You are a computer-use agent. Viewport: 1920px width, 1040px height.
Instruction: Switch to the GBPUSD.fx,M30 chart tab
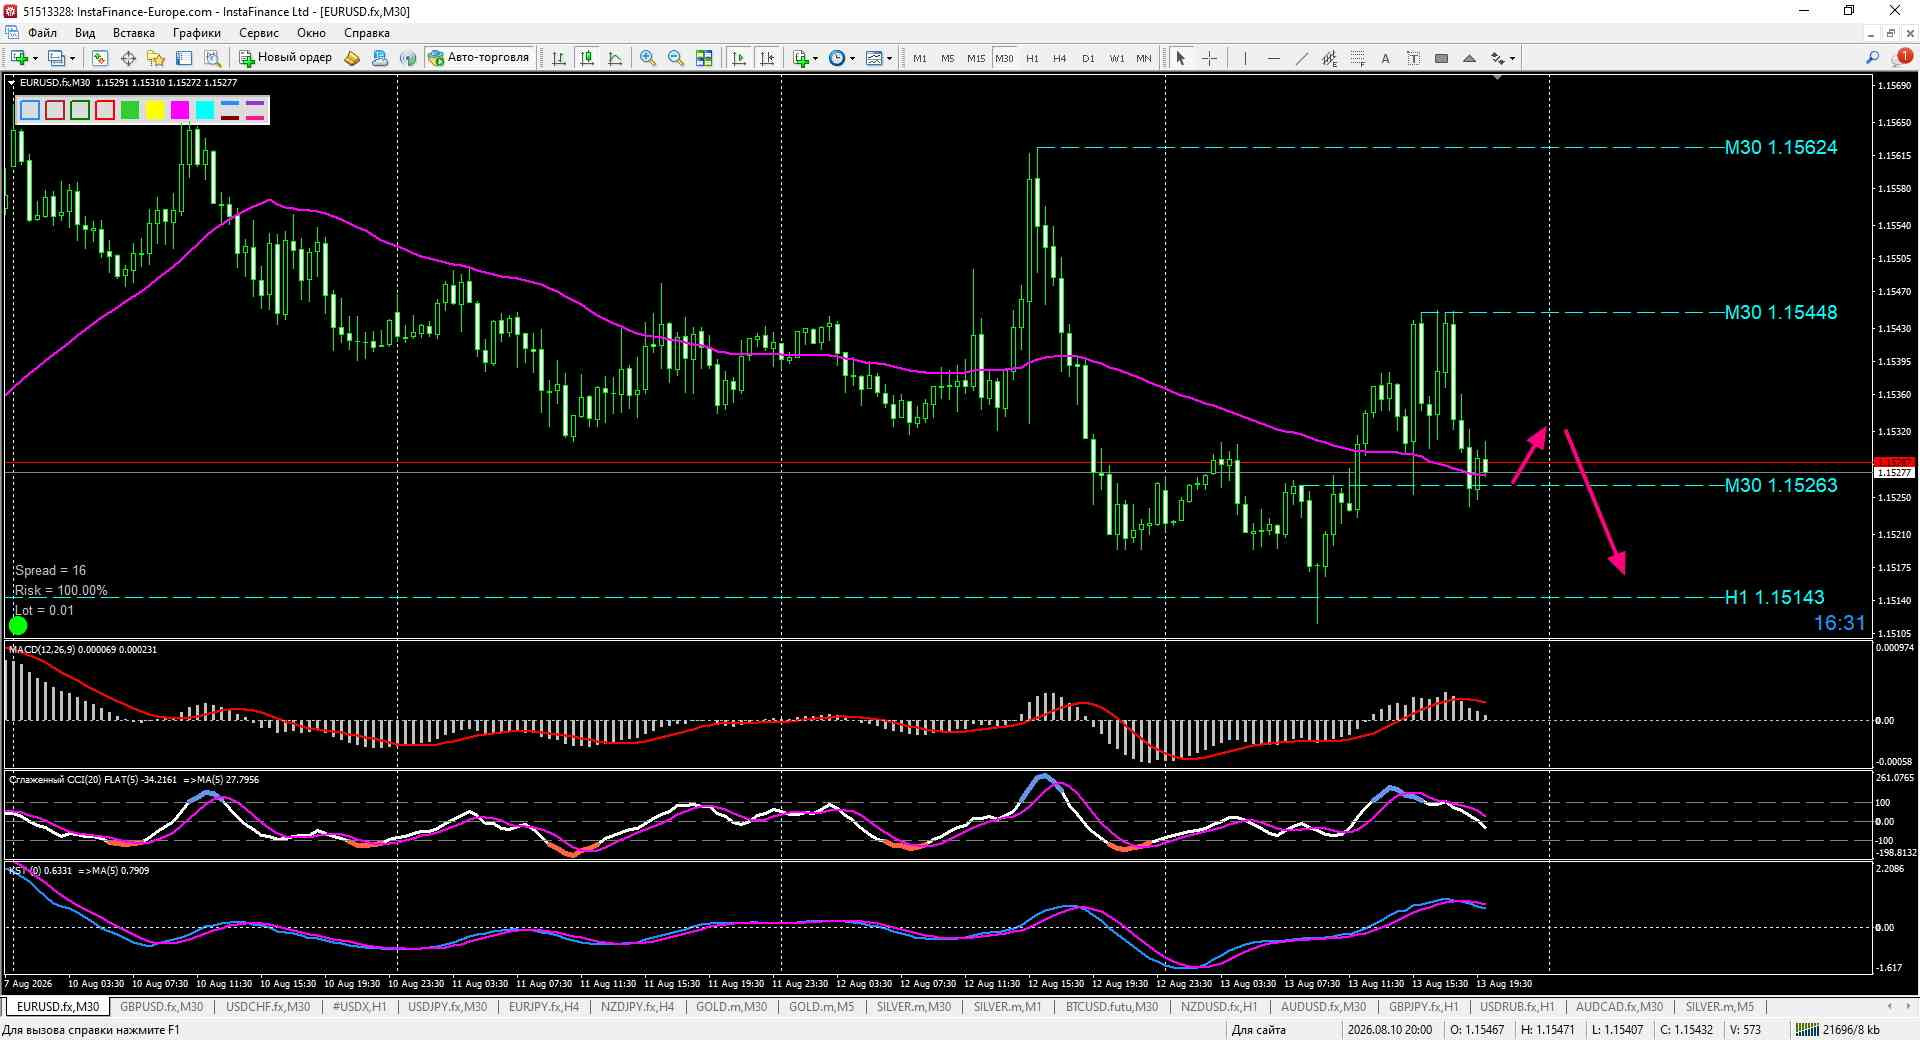coord(161,1007)
